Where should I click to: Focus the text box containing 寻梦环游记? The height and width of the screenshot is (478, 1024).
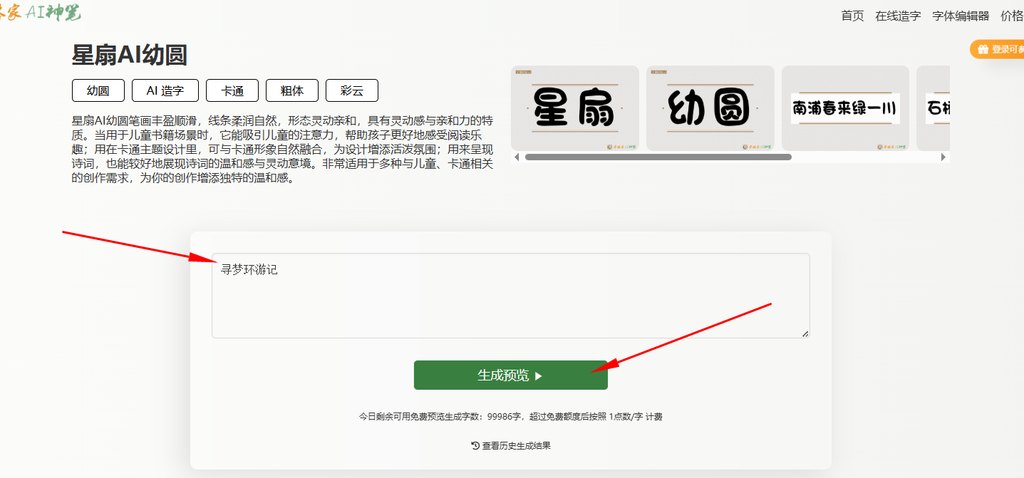tap(511, 296)
